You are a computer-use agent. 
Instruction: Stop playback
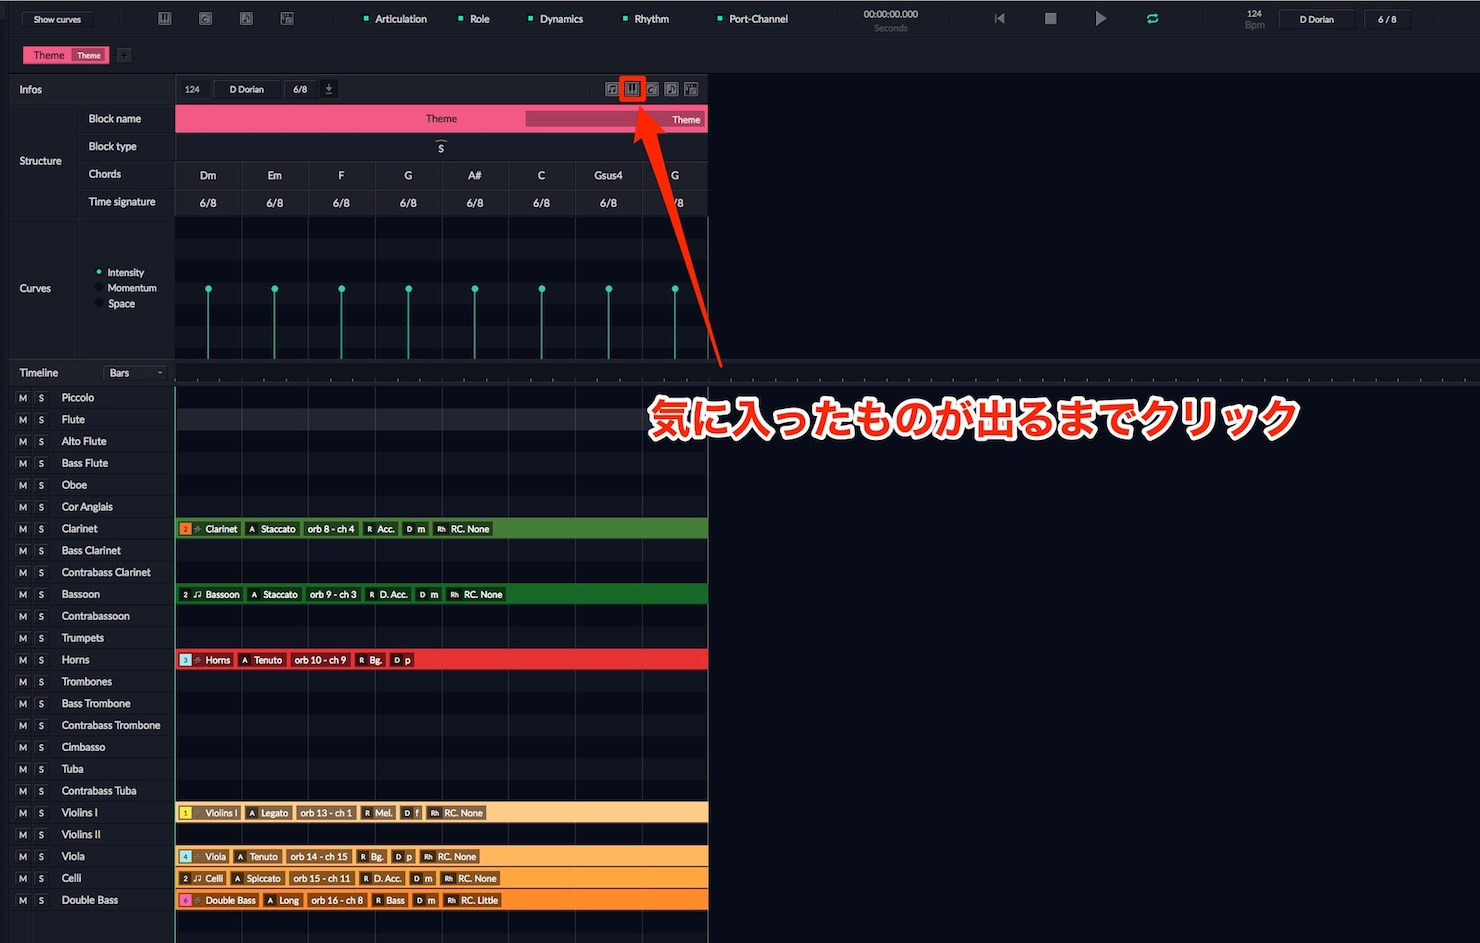tap(1050, 19)
